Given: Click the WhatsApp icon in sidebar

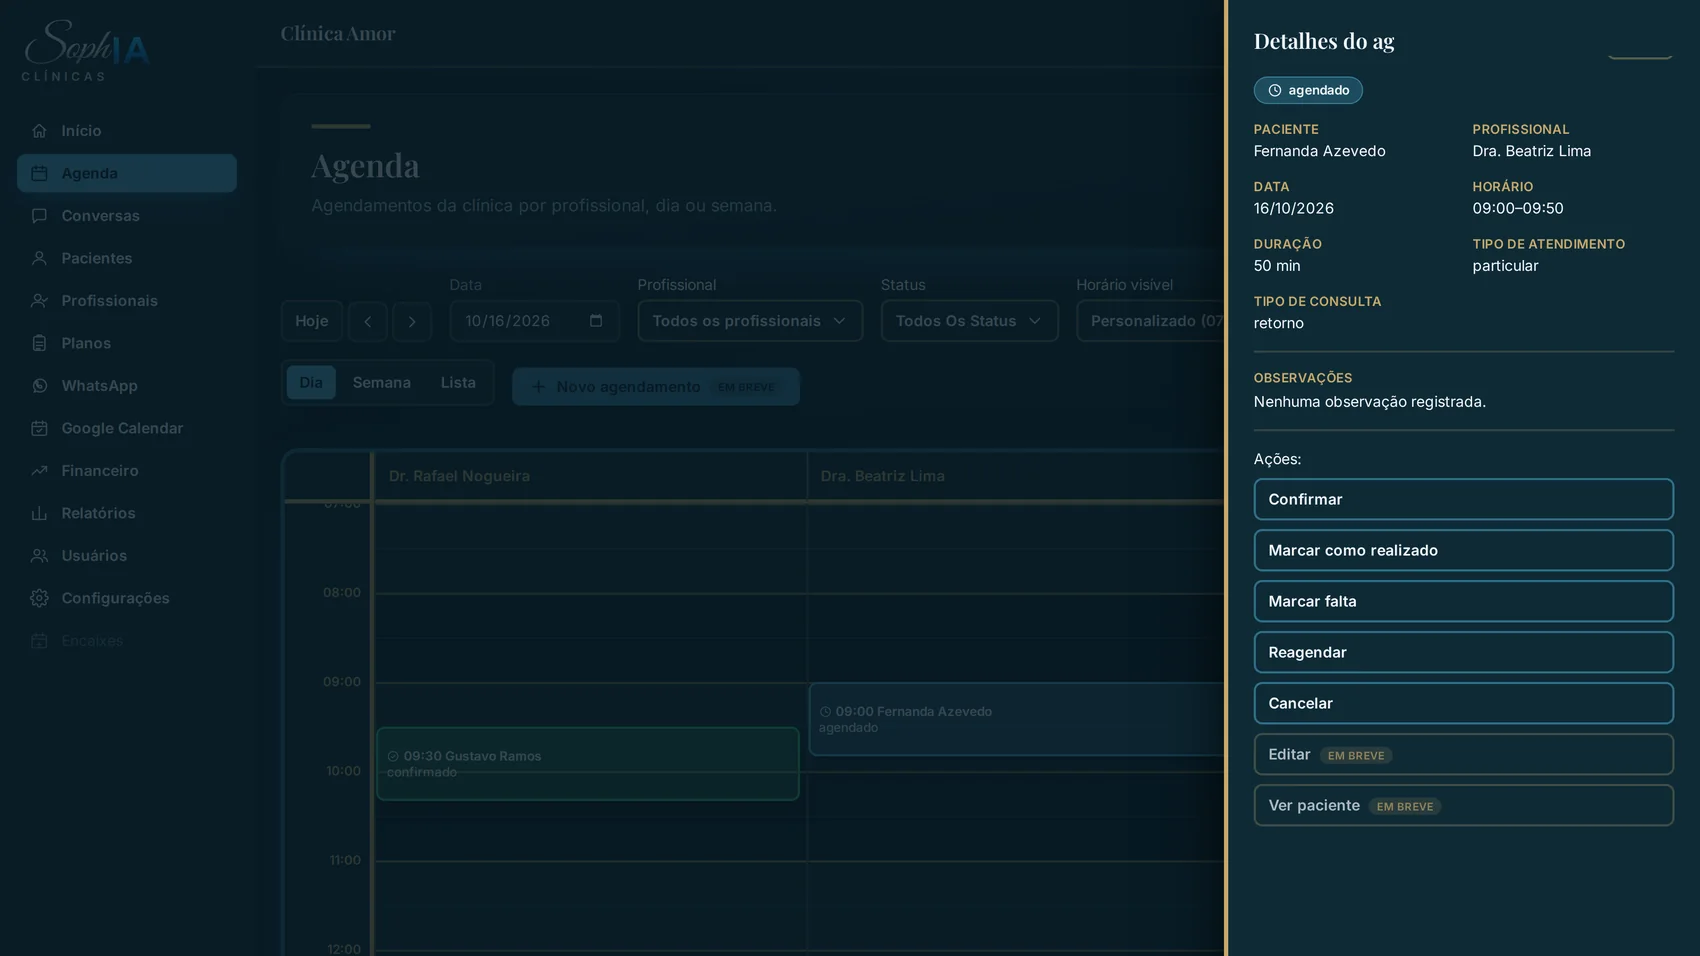Looking at the screenshot, I should (39, 386).
